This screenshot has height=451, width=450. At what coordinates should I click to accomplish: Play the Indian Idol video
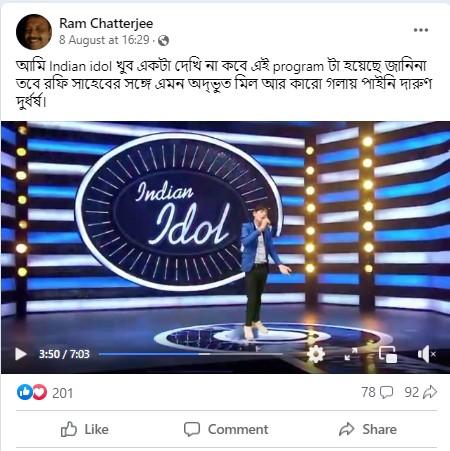(x=21, y=354)
